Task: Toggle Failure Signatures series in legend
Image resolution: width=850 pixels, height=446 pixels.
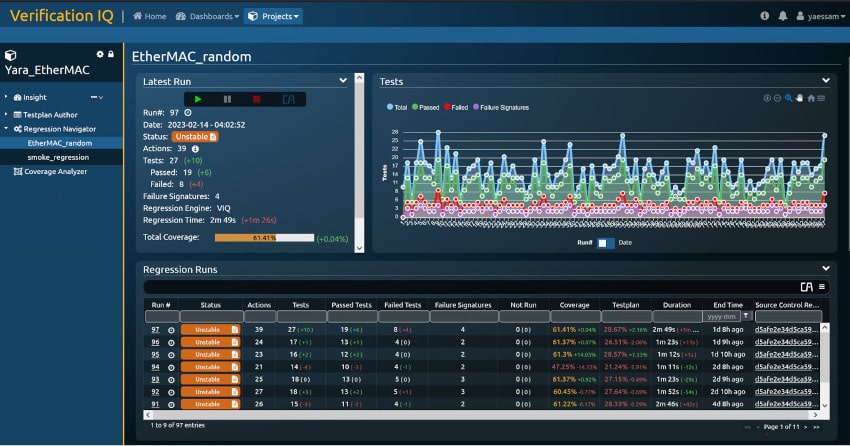Action: point(505,107)
